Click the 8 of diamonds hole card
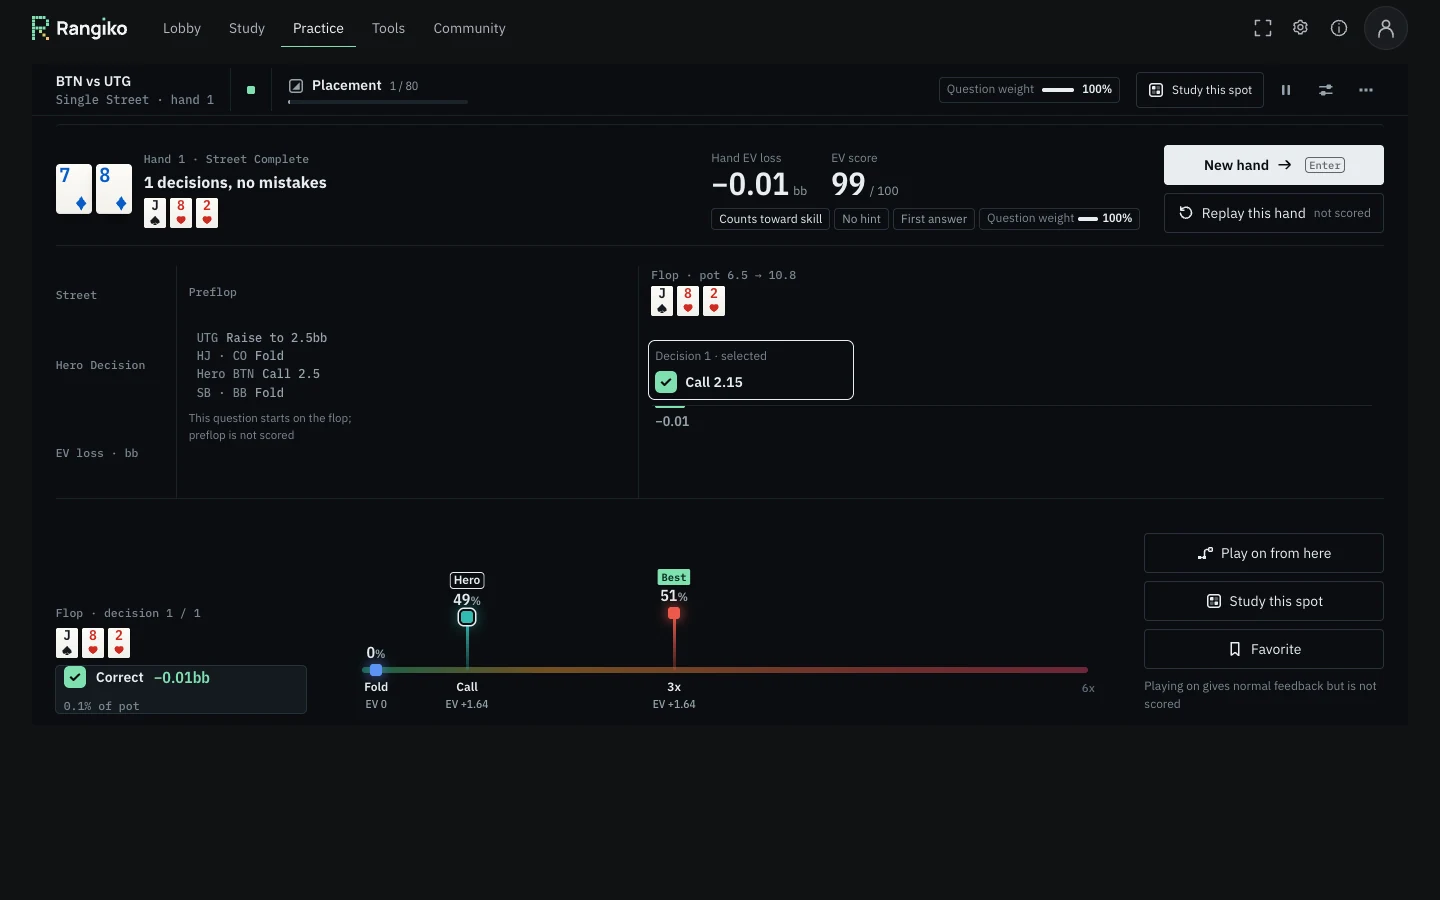 pyautogui.click(x=114, y=189)
